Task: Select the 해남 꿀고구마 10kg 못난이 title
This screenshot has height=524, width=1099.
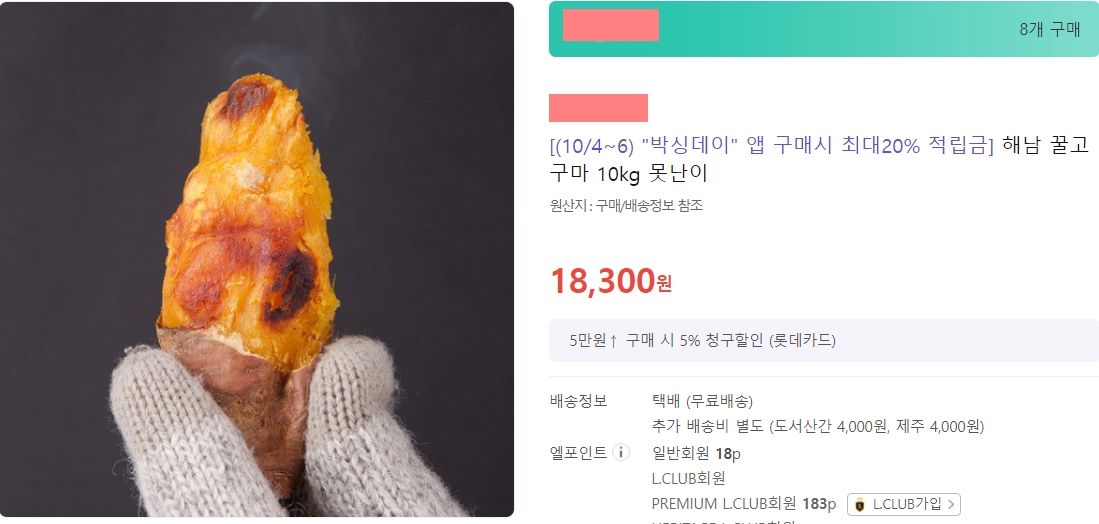Action: (819, 160)
